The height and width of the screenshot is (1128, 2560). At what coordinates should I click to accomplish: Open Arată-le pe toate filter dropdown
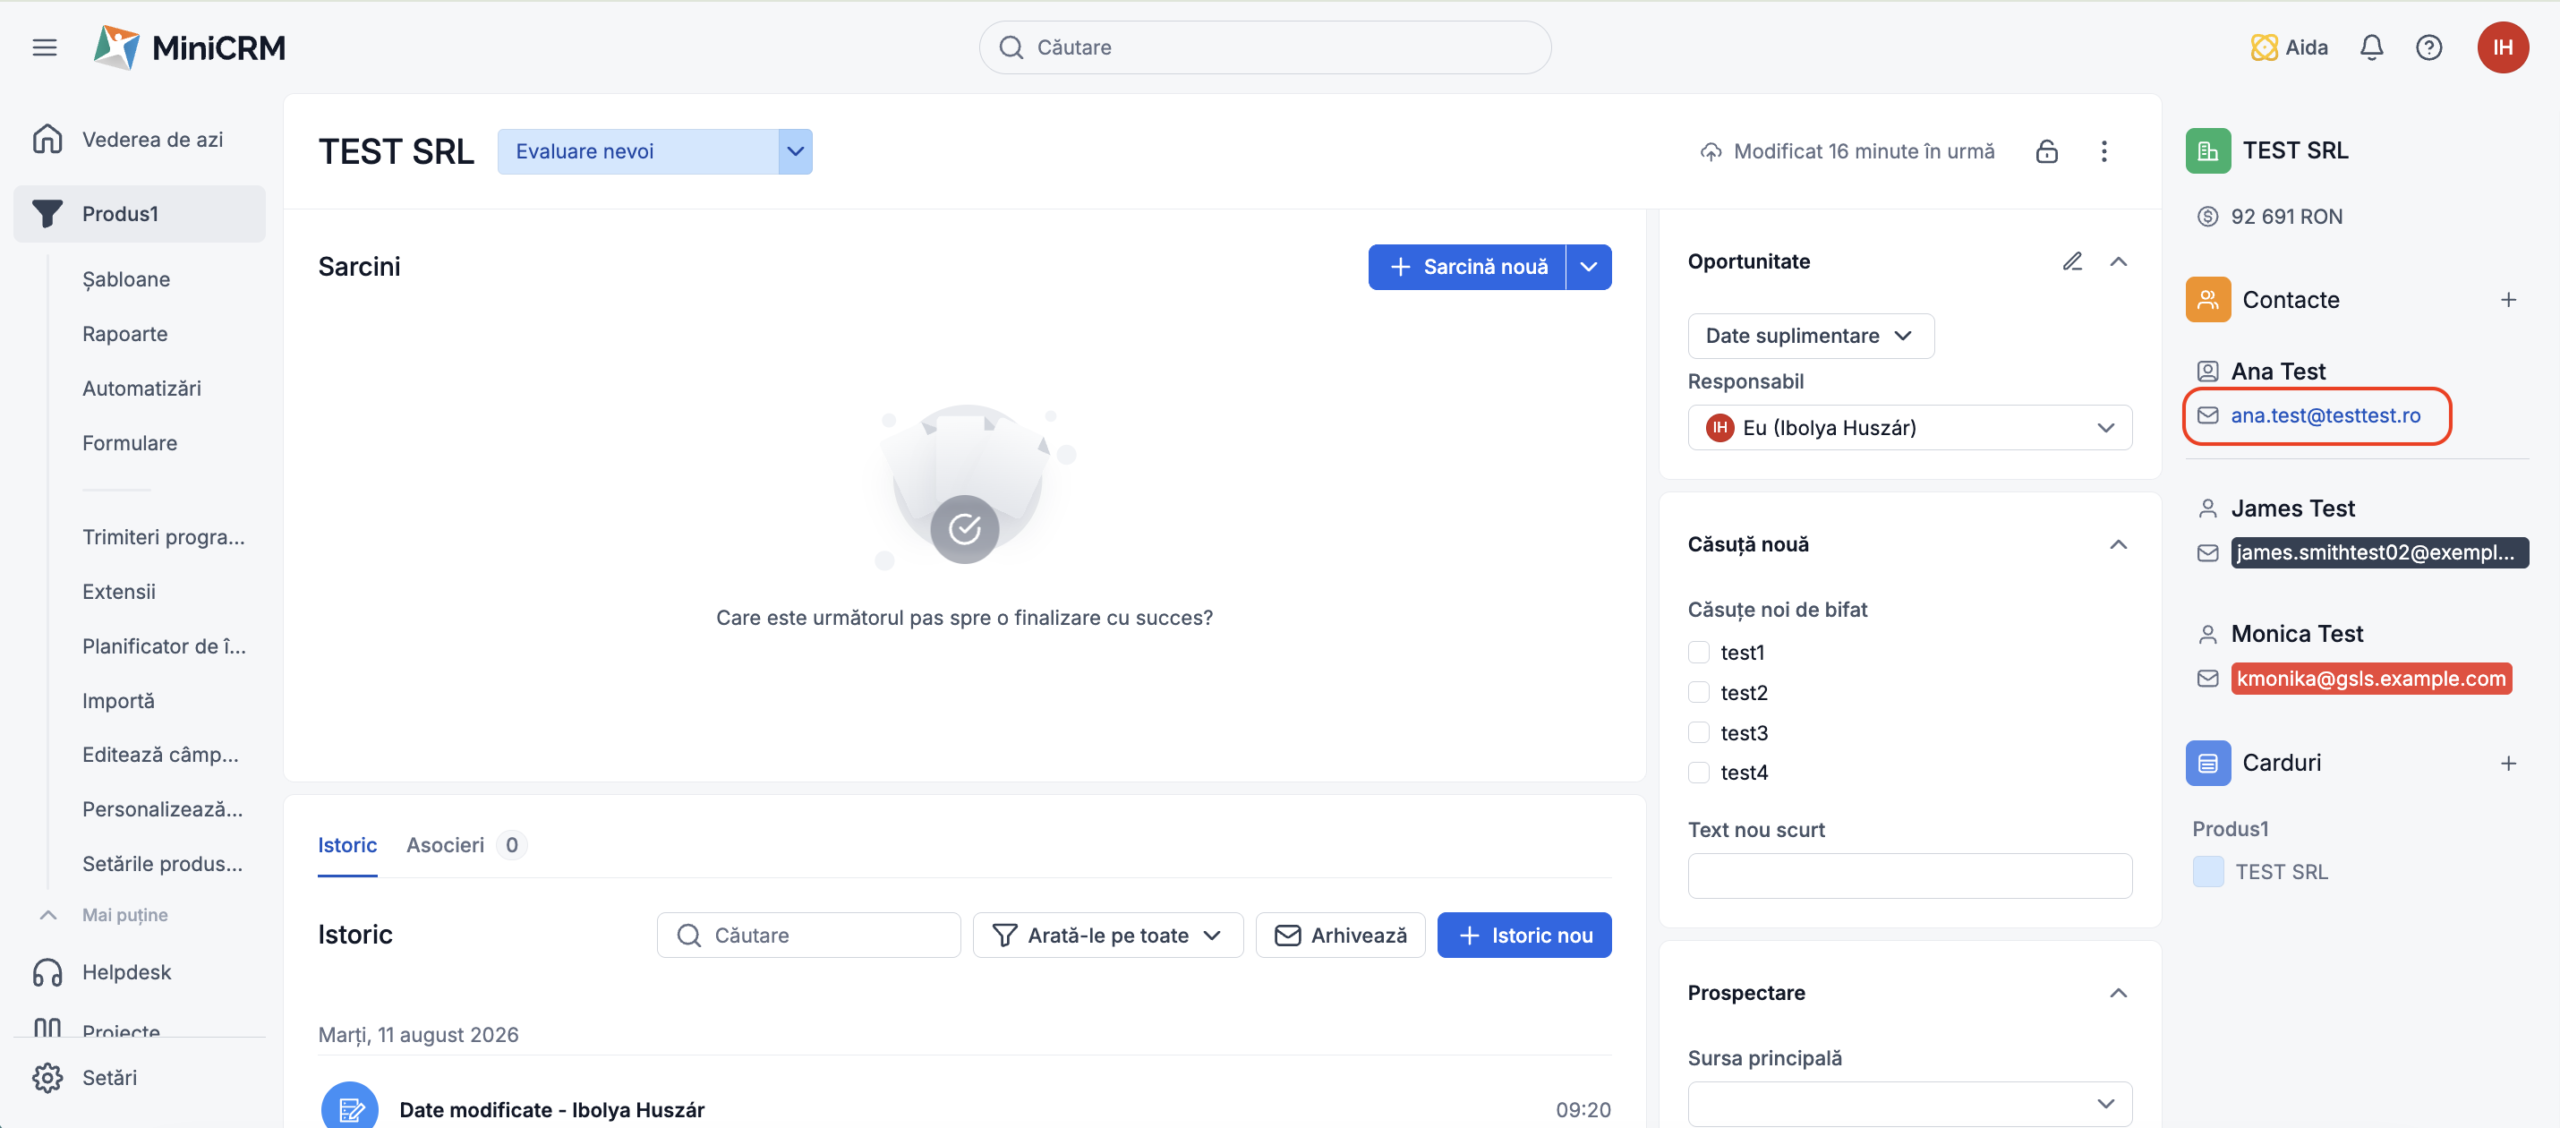pyautogui.click(x=1108, y=935)
